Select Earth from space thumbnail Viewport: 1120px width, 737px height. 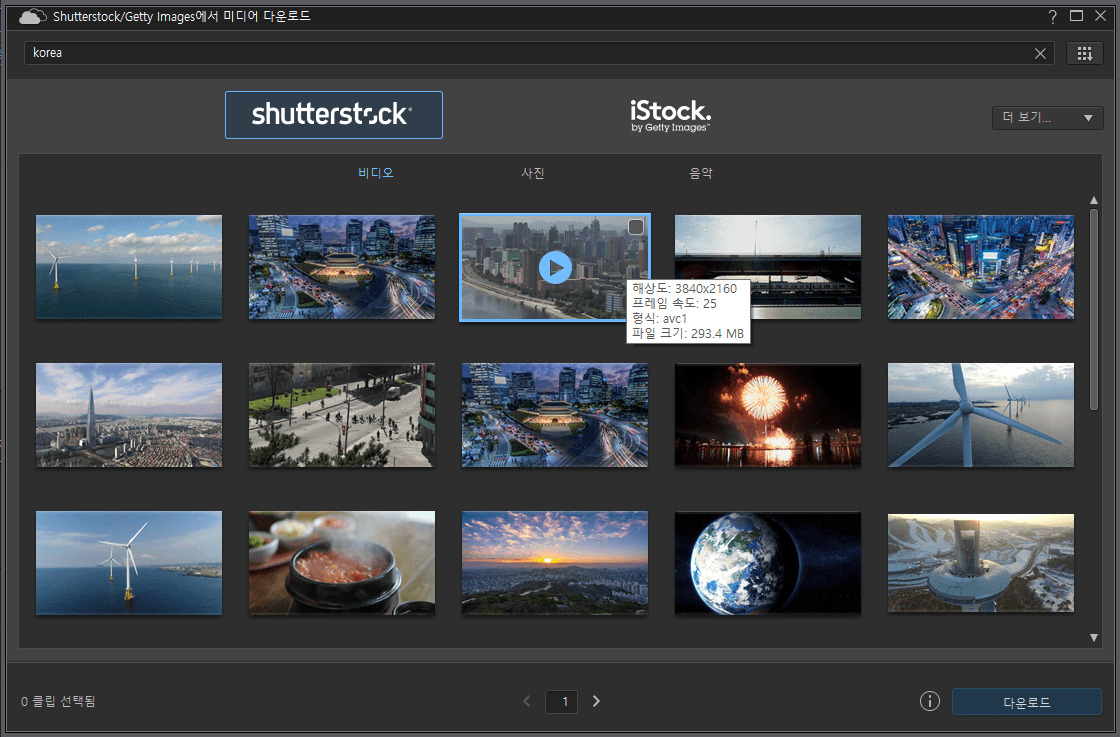point(768,563)
